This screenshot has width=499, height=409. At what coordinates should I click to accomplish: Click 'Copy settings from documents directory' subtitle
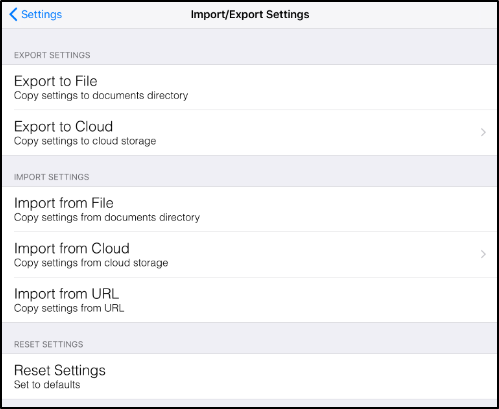(107, 218)
